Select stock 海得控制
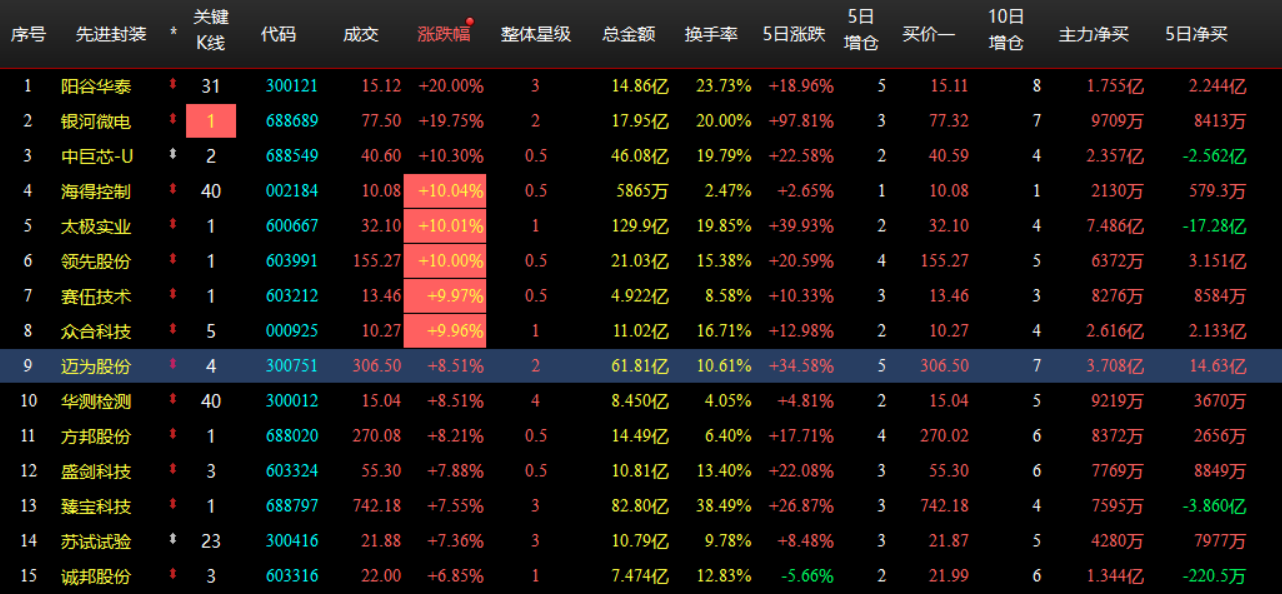The width and height of the screenshot is (1282, 594). pos(96,191)
